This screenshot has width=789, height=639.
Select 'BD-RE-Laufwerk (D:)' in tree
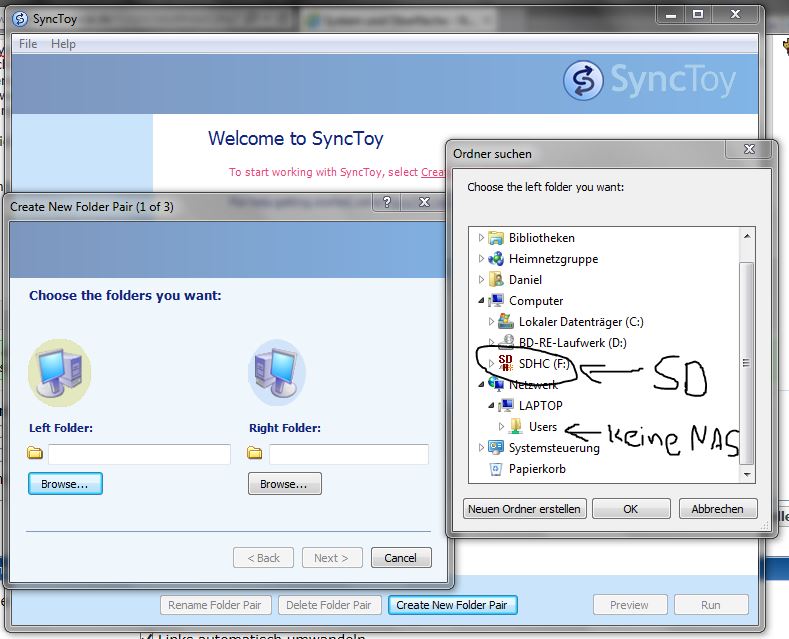(573, 343)
